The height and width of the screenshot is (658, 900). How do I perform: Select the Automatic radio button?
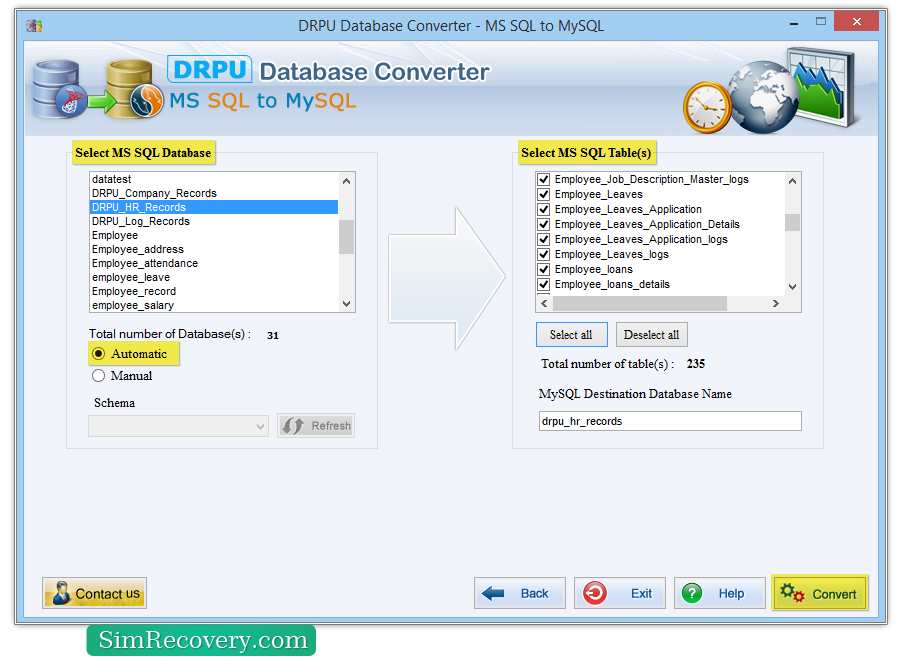99,354
